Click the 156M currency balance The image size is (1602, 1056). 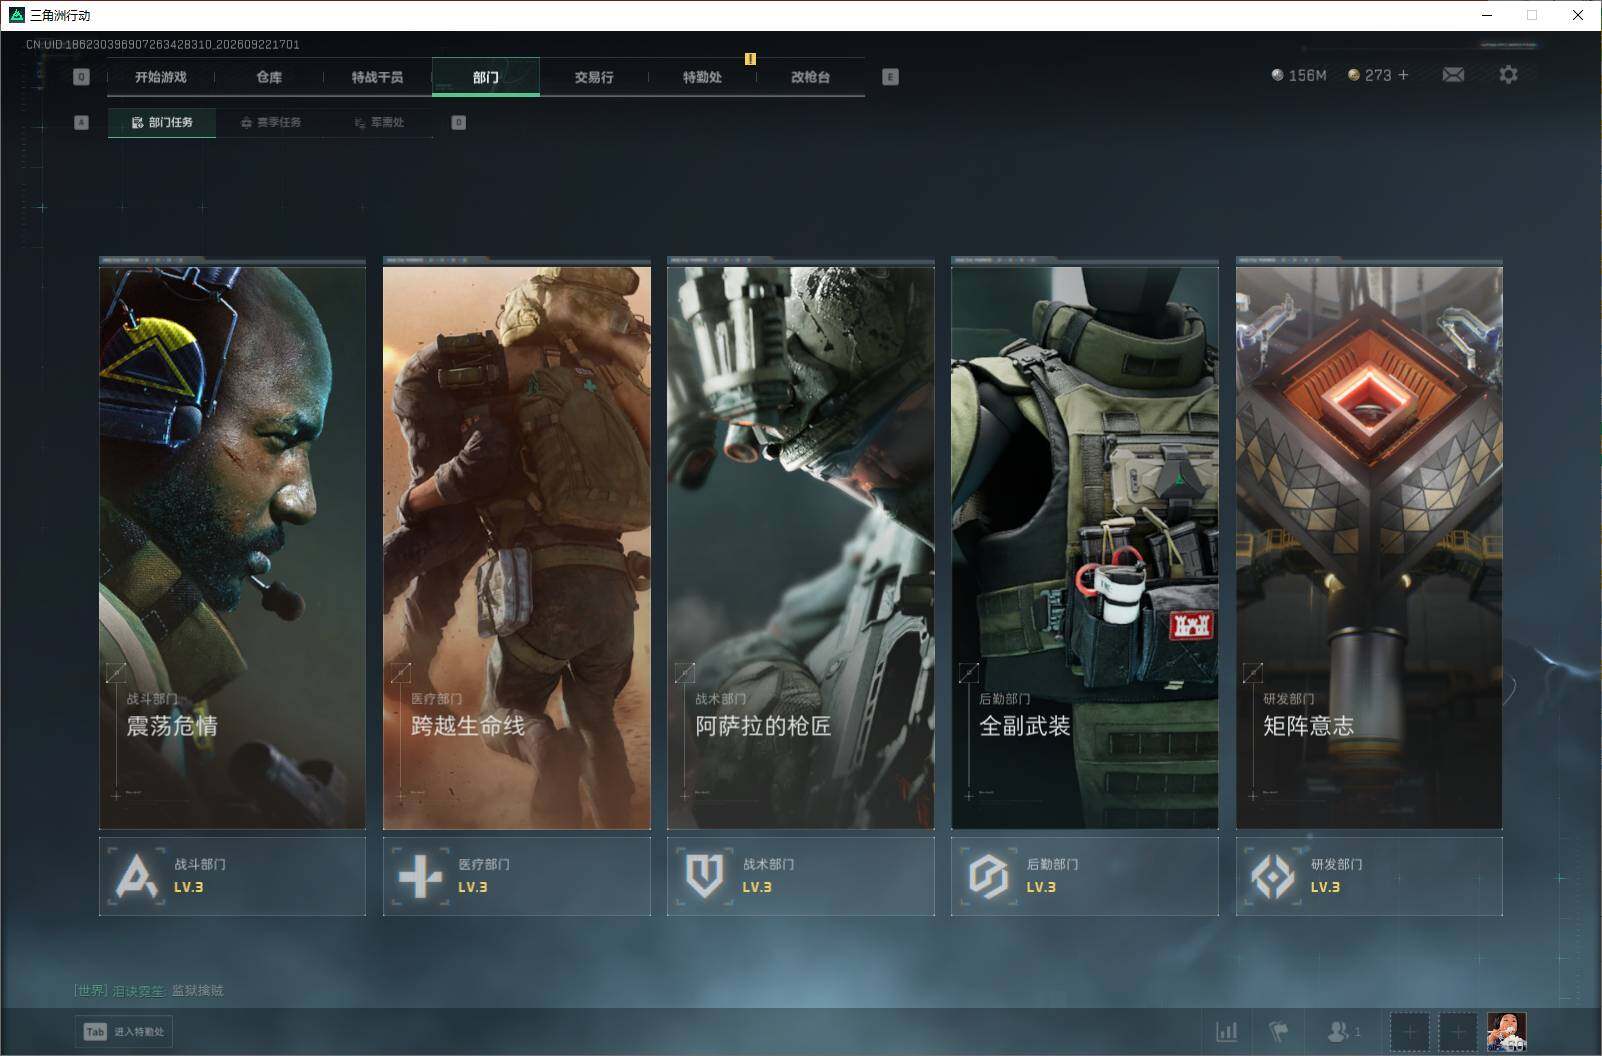1298,75
